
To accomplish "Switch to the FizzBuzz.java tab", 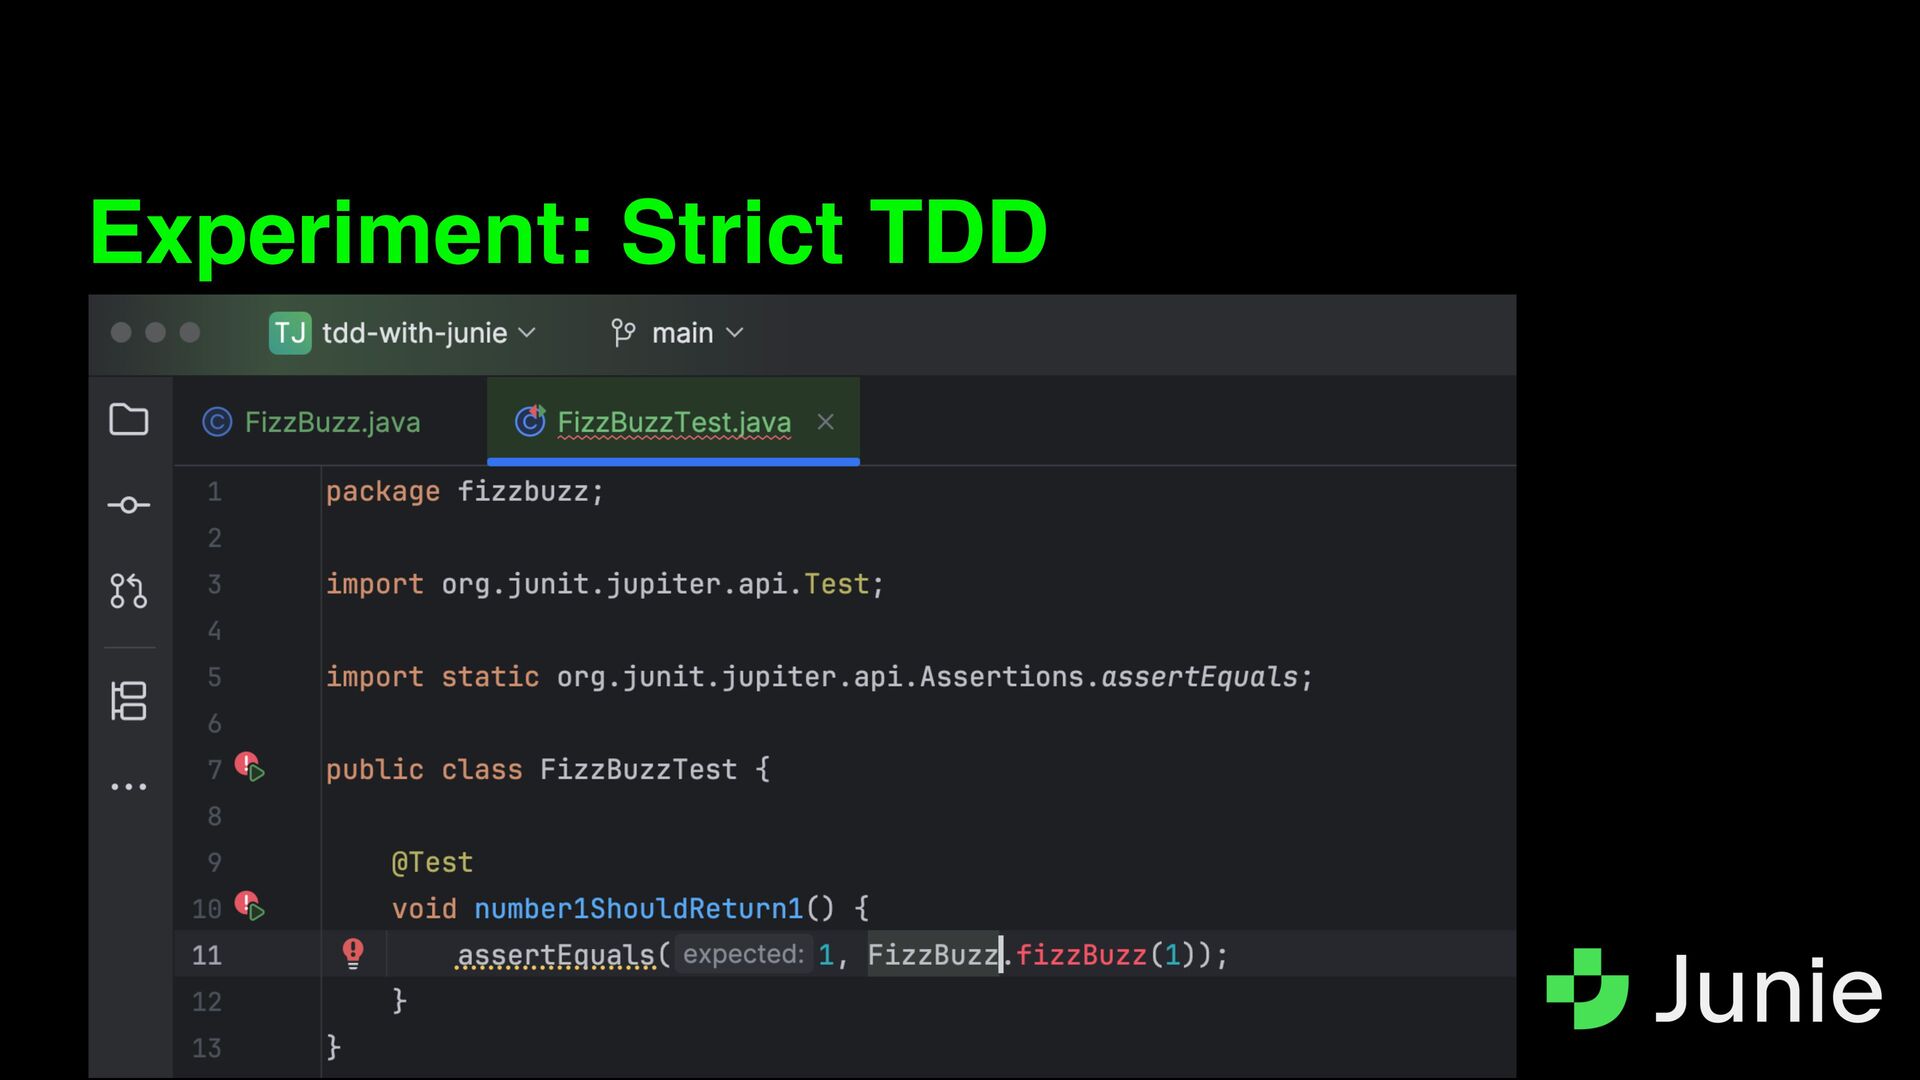I will pos(330,422).
